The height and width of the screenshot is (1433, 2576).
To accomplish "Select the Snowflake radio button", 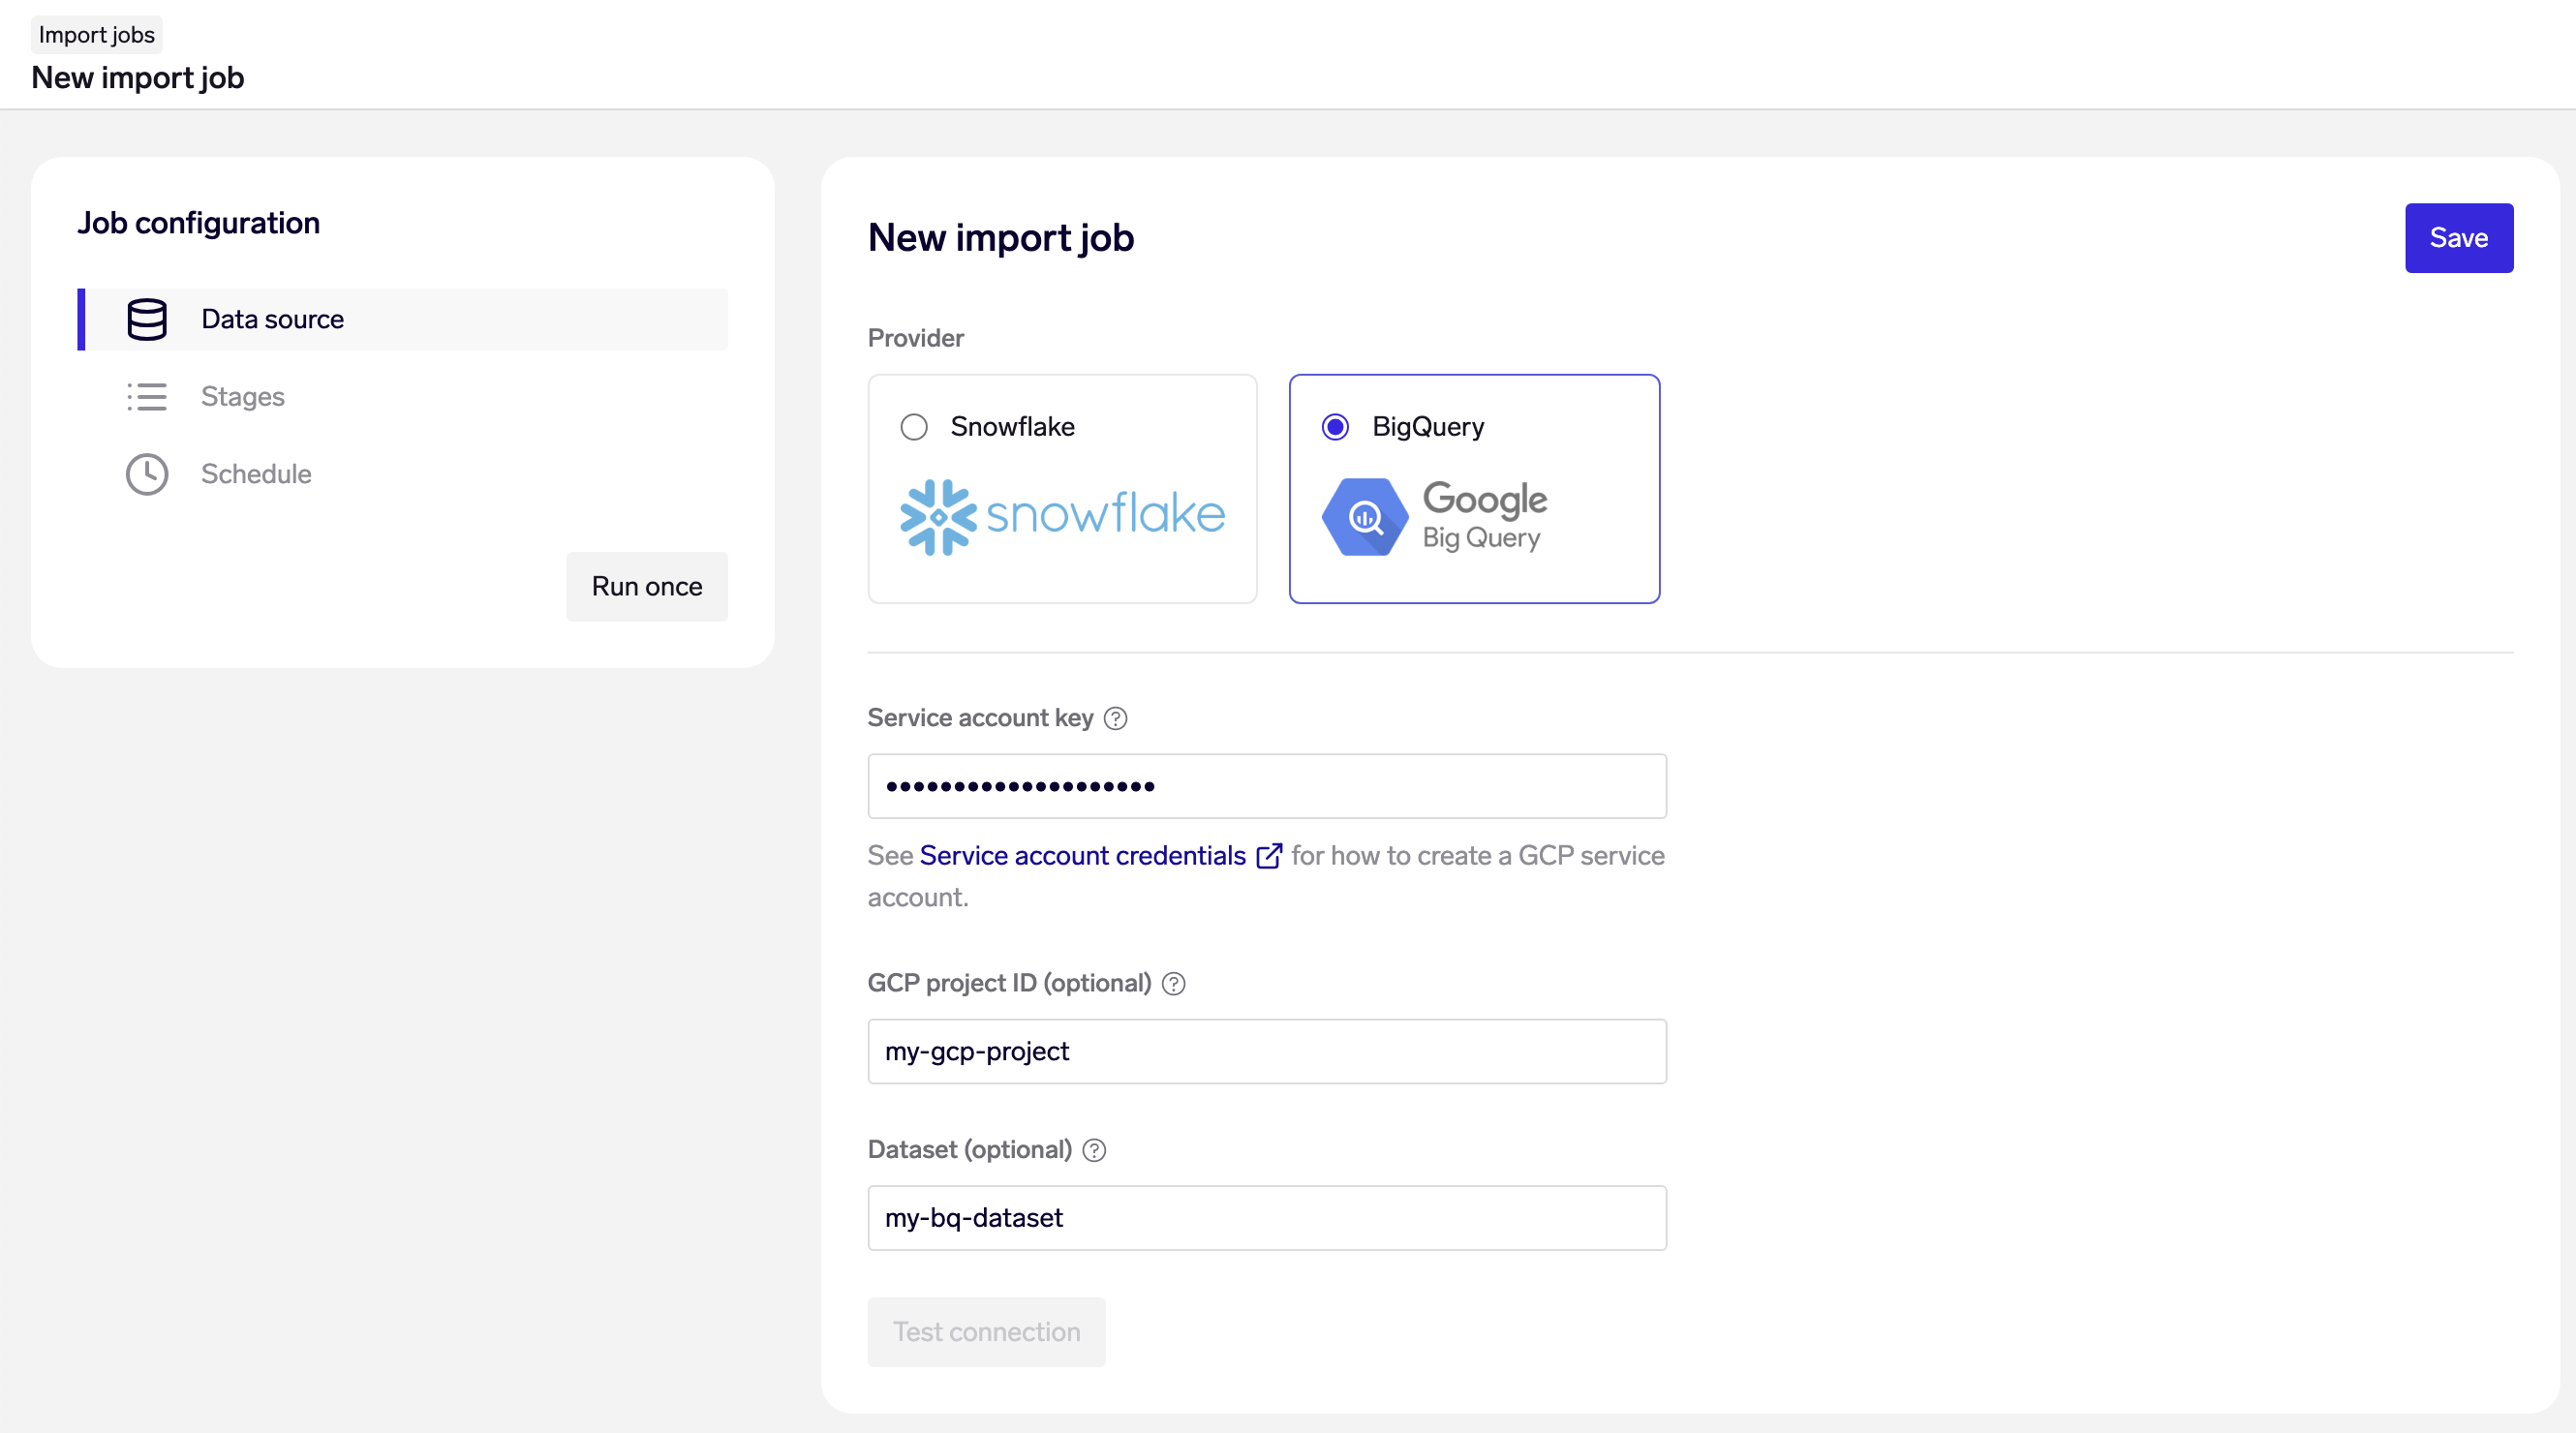I will click(914, 425).
